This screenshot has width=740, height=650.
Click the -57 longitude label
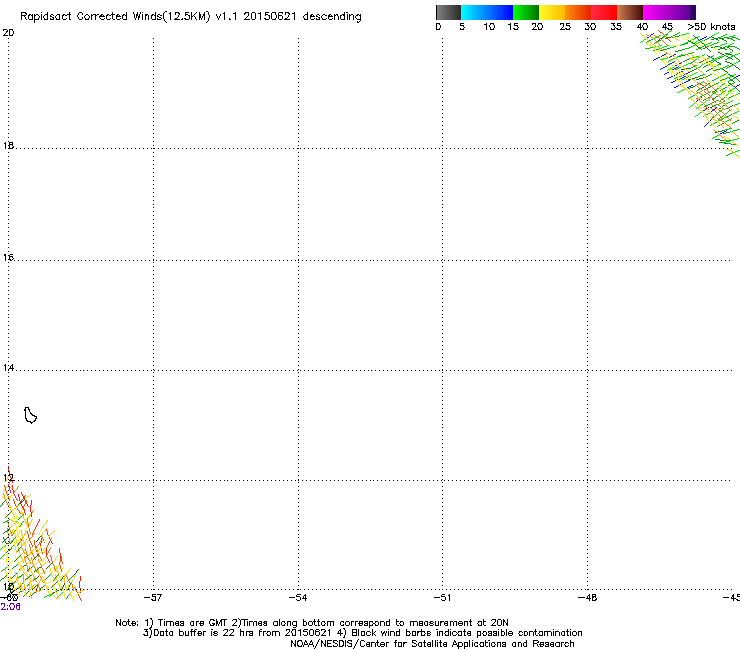coord(152,598)
